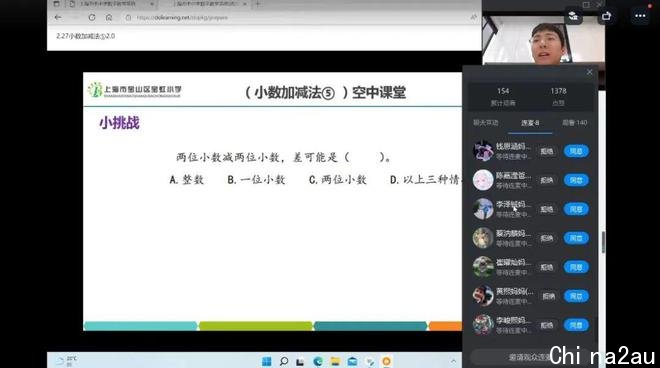Approve the first listed user's request
Screen dimensions: 660x368
(x=576, y=151)
